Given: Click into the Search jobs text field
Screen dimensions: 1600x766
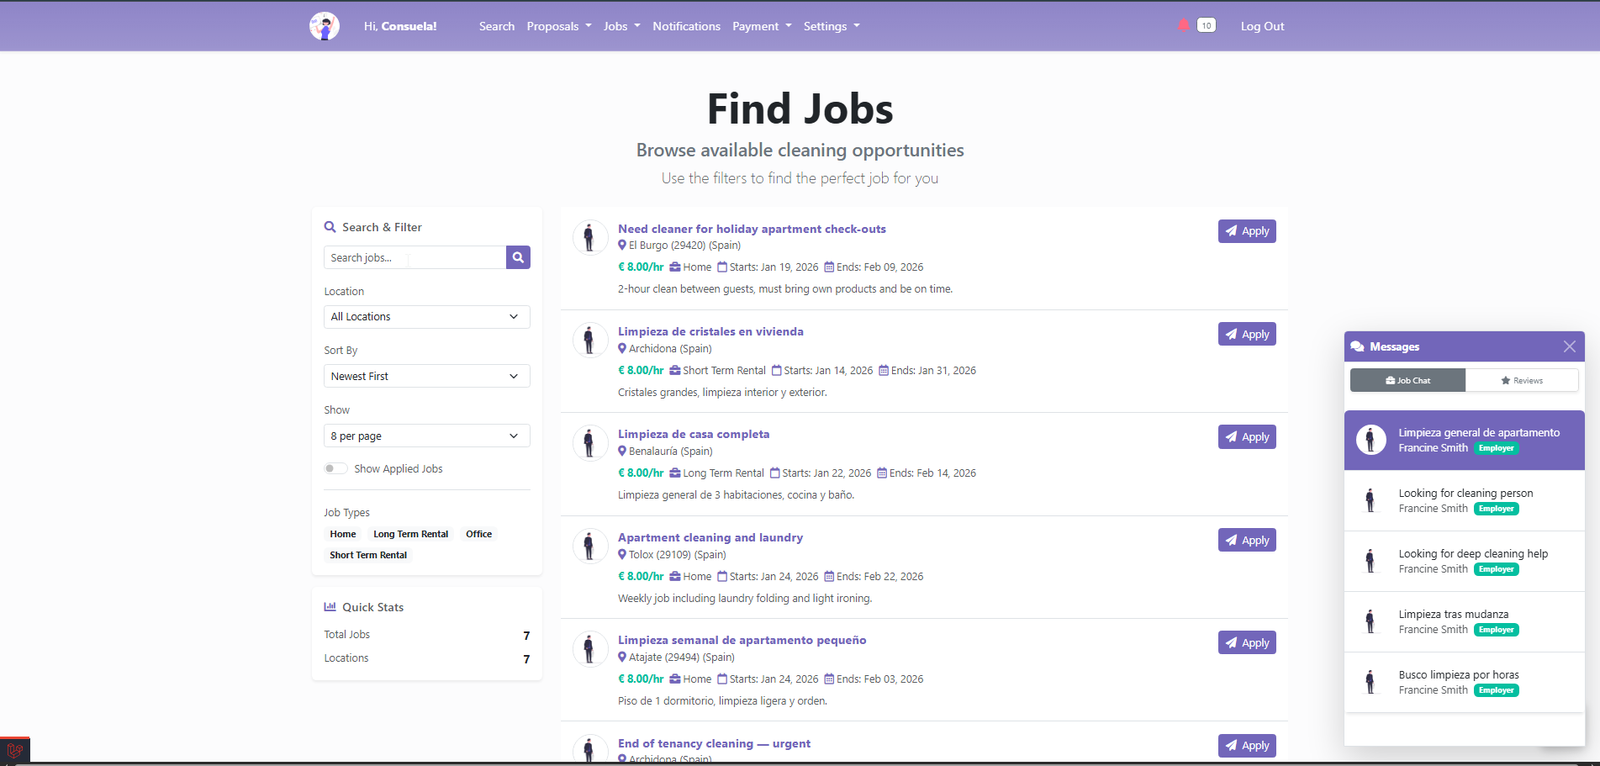Looking at the screenshot, I should 415,258.
